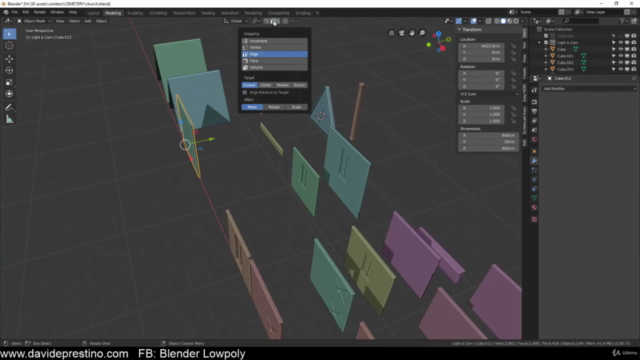Open the Particles properties tab icon

click(534, 170)
